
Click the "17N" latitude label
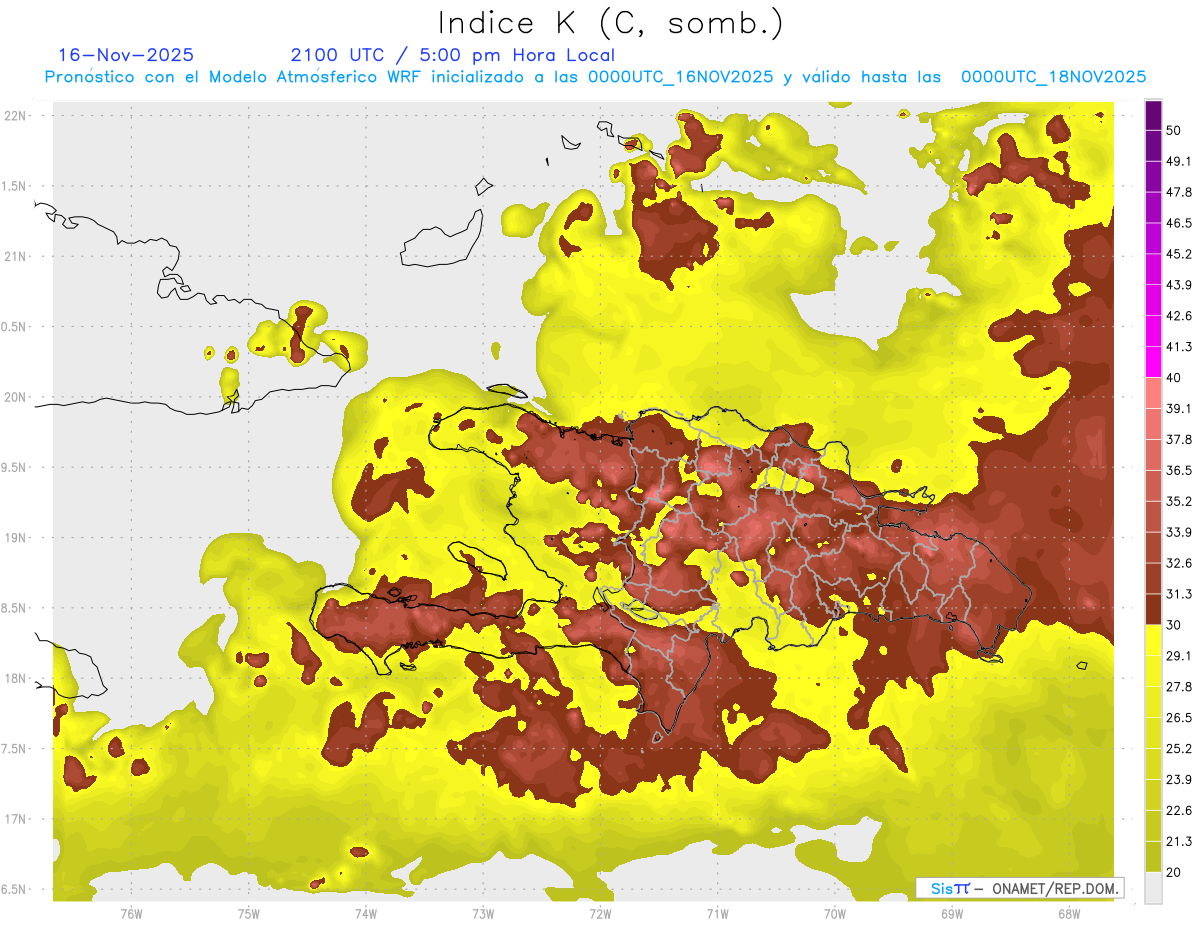(15, 819)
